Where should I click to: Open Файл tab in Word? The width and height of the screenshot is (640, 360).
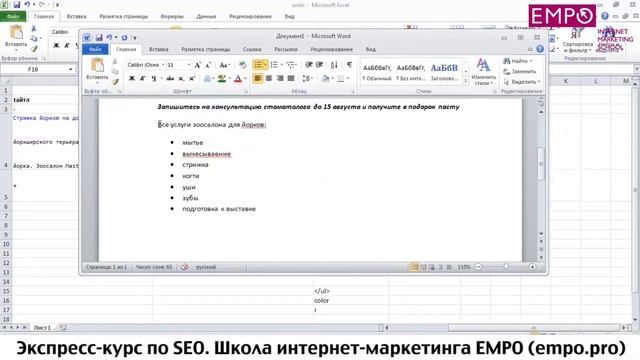pos(95,49)
